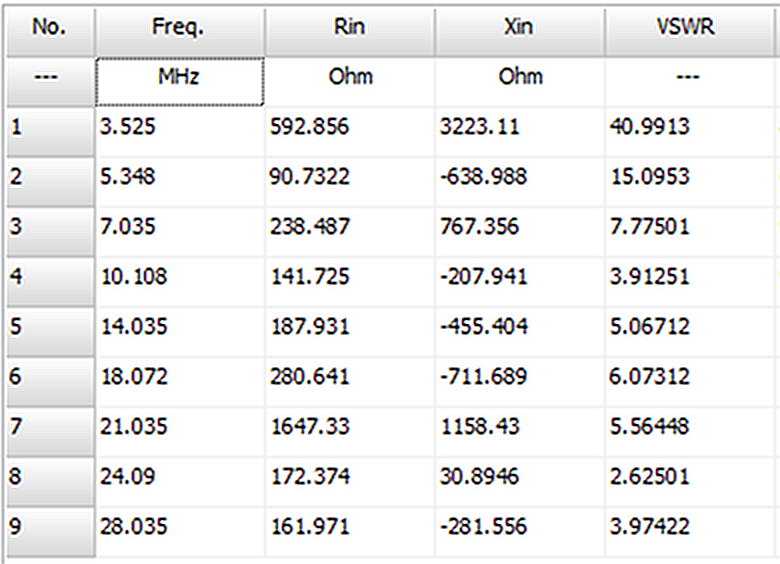Select the Ohm unit cell under Xin
This screenshot has height=564, width=780.
tap(520, 82)
